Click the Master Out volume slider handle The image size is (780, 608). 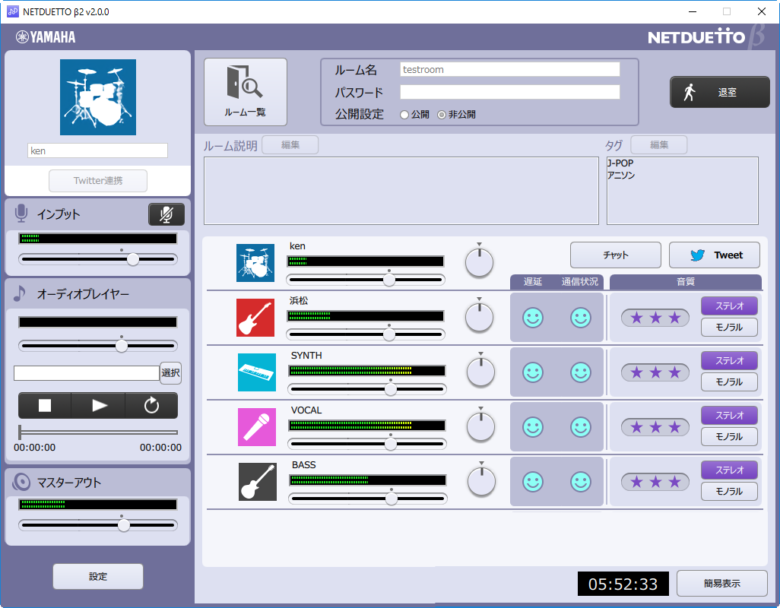click(123, 525)
